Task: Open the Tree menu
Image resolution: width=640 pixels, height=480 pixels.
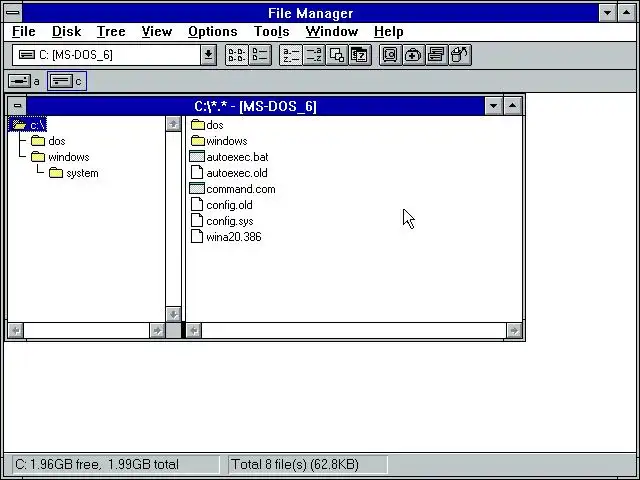Action: coord(111,31)
